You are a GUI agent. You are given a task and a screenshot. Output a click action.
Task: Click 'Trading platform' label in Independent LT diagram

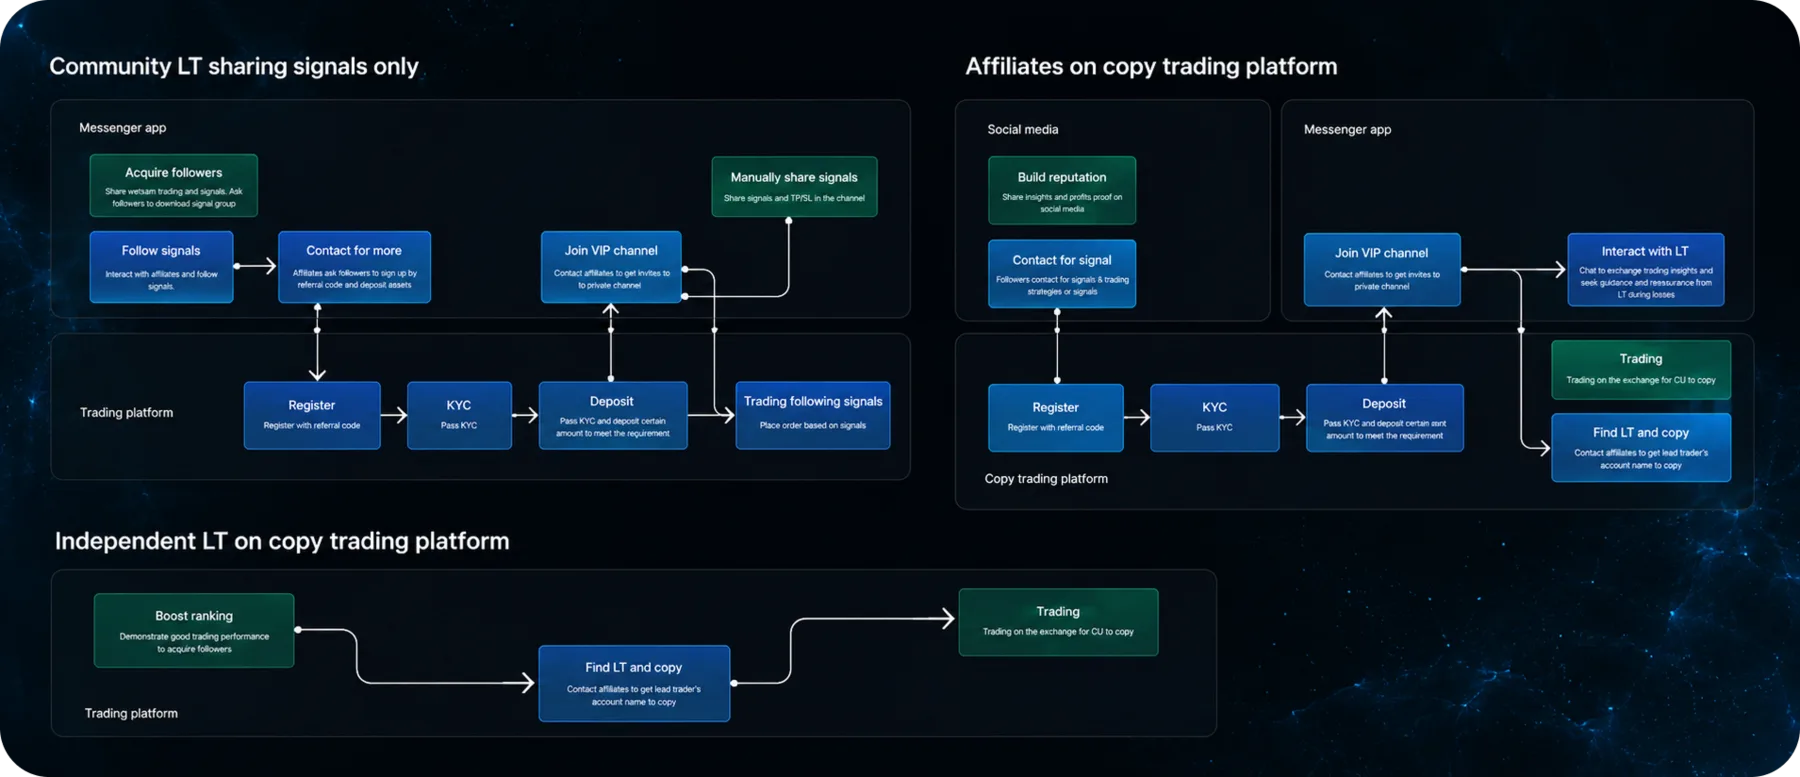(x=131, y=713)
